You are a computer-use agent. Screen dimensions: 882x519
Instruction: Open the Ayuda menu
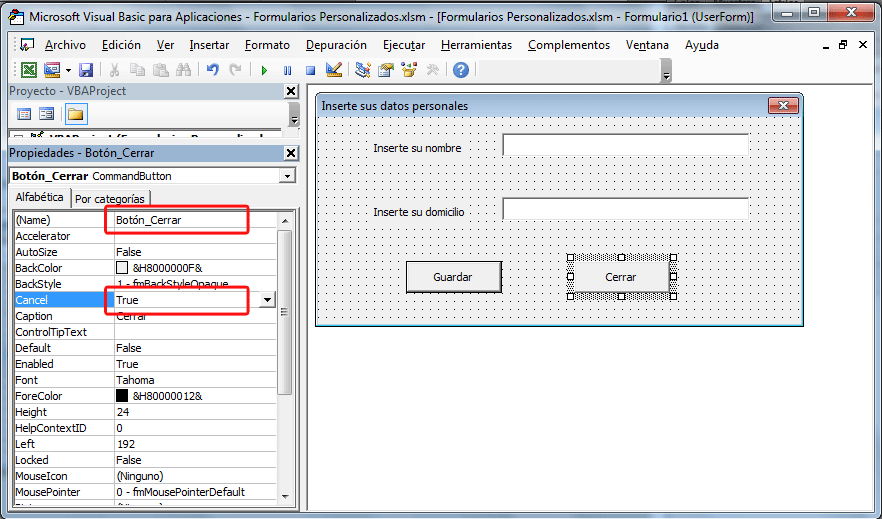(701, 45)
